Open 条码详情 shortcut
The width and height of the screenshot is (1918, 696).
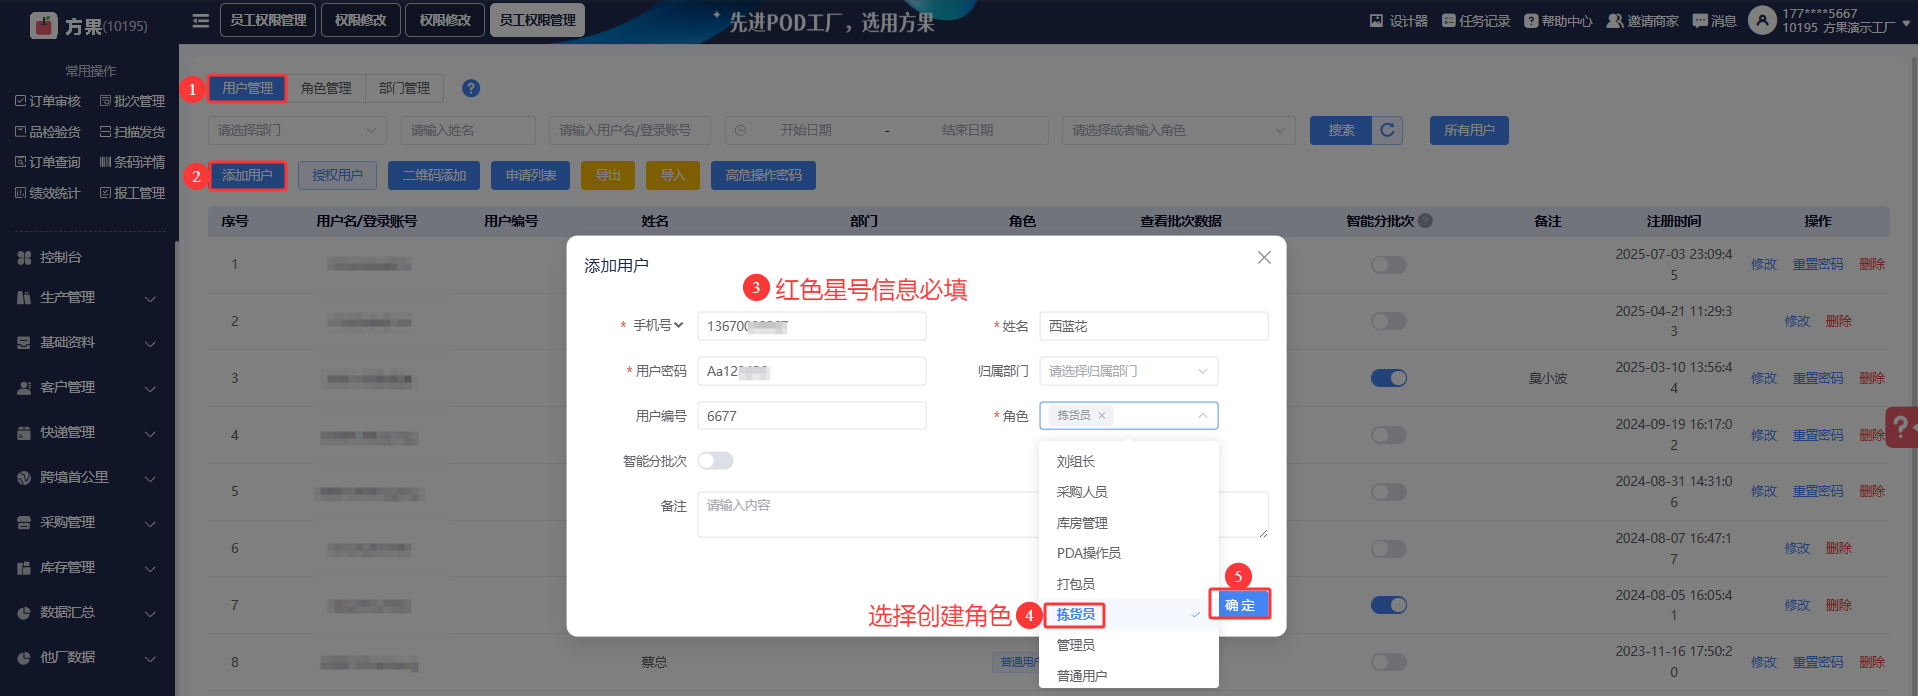click(132, 162)
